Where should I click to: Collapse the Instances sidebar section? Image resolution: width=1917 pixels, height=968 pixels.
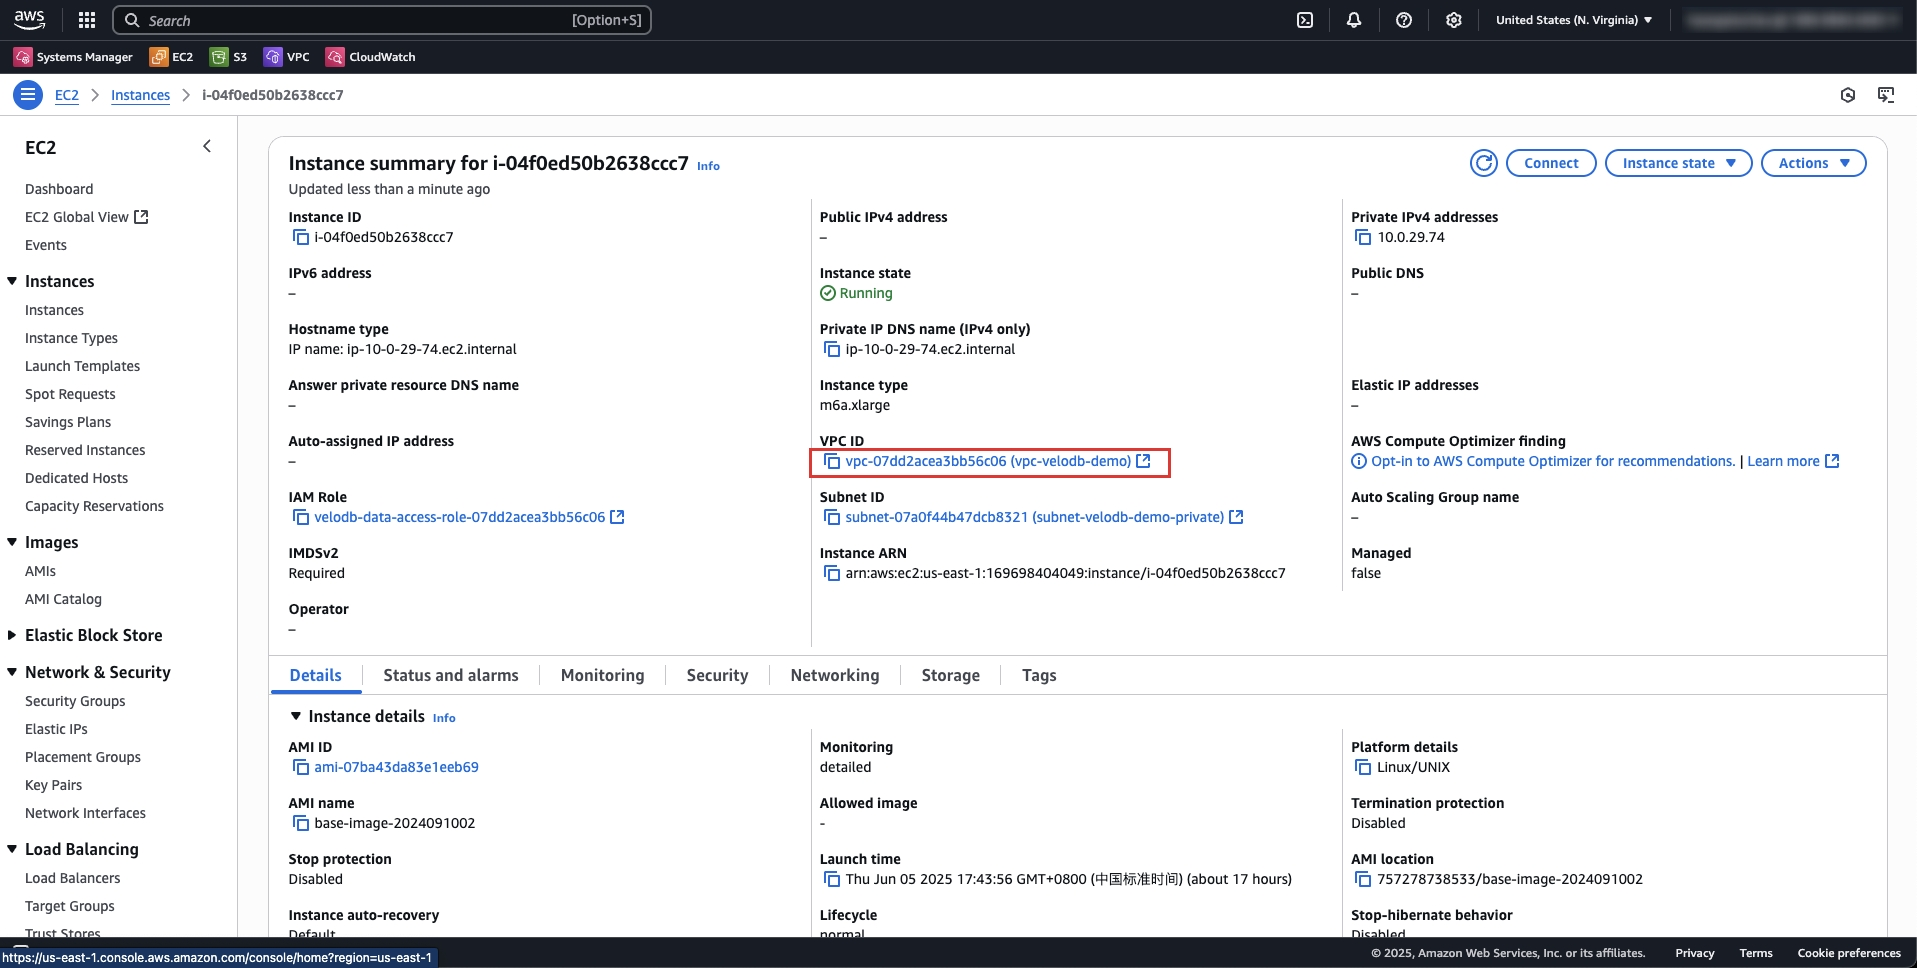coord(12,281)
